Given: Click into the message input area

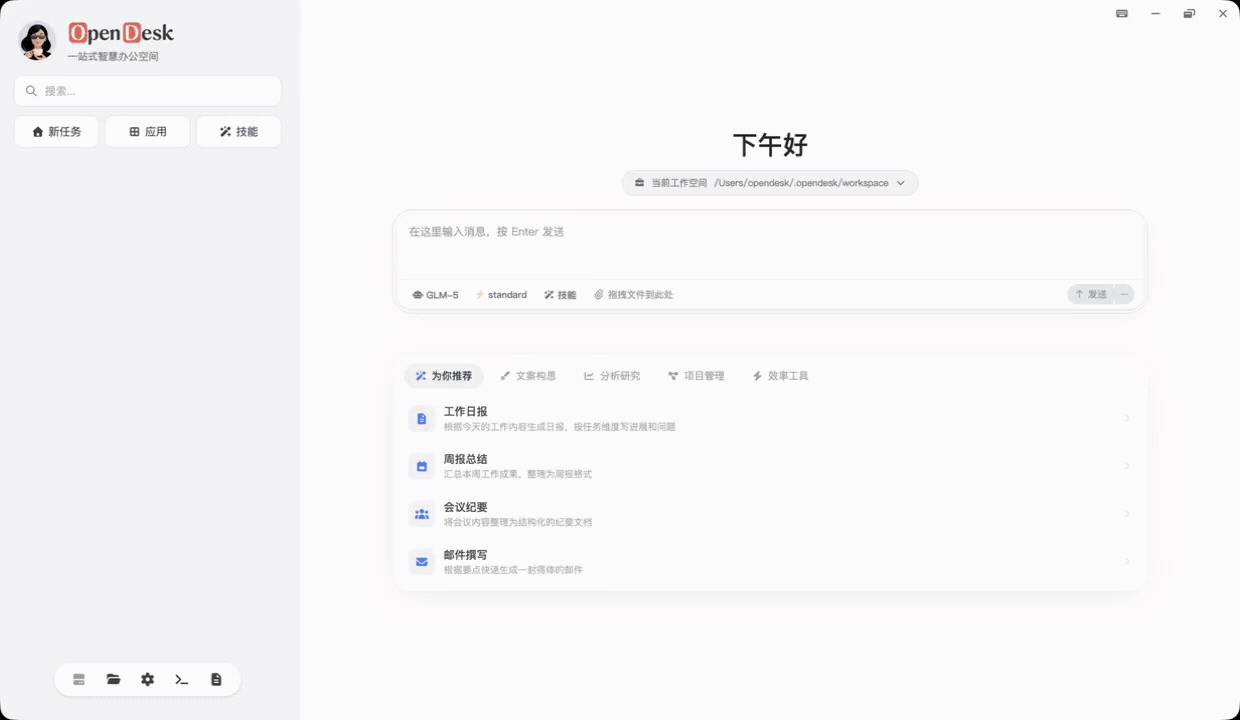Looking at the screenshot, I should pyautogui.click(x=770, y=245).
